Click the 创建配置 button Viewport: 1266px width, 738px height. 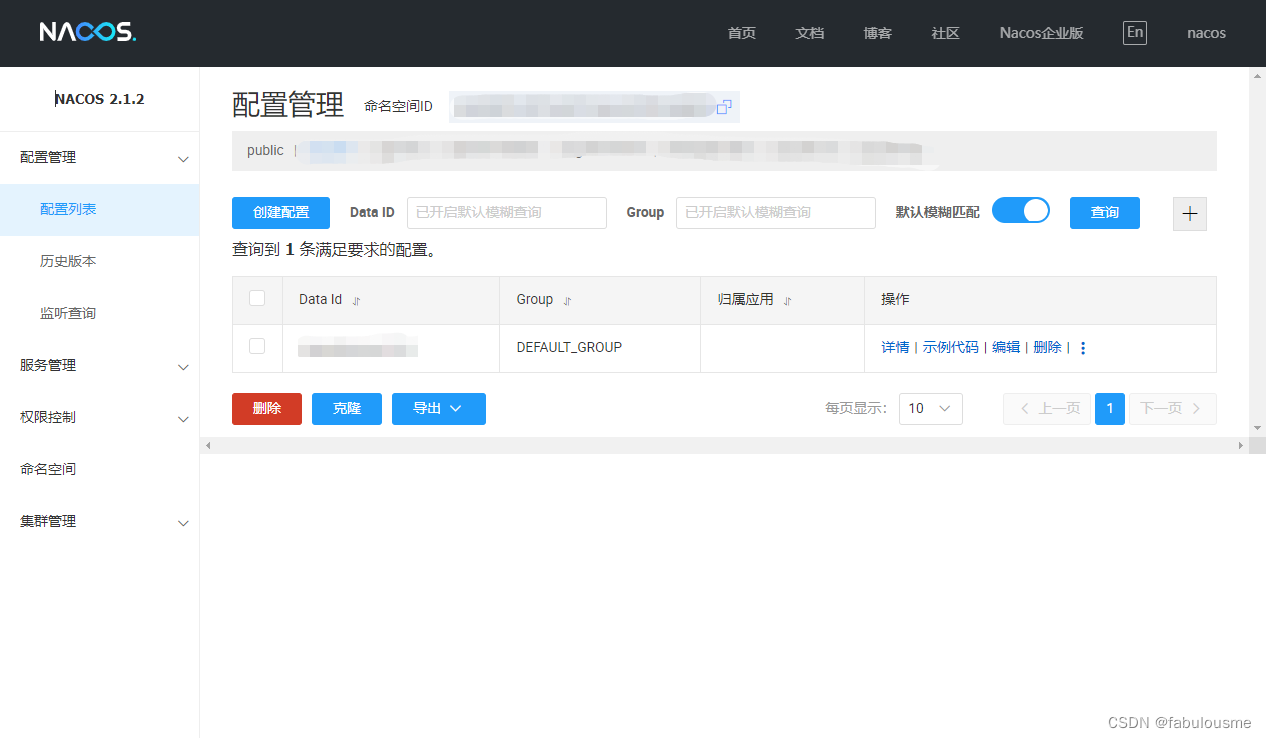pos(280,213)
